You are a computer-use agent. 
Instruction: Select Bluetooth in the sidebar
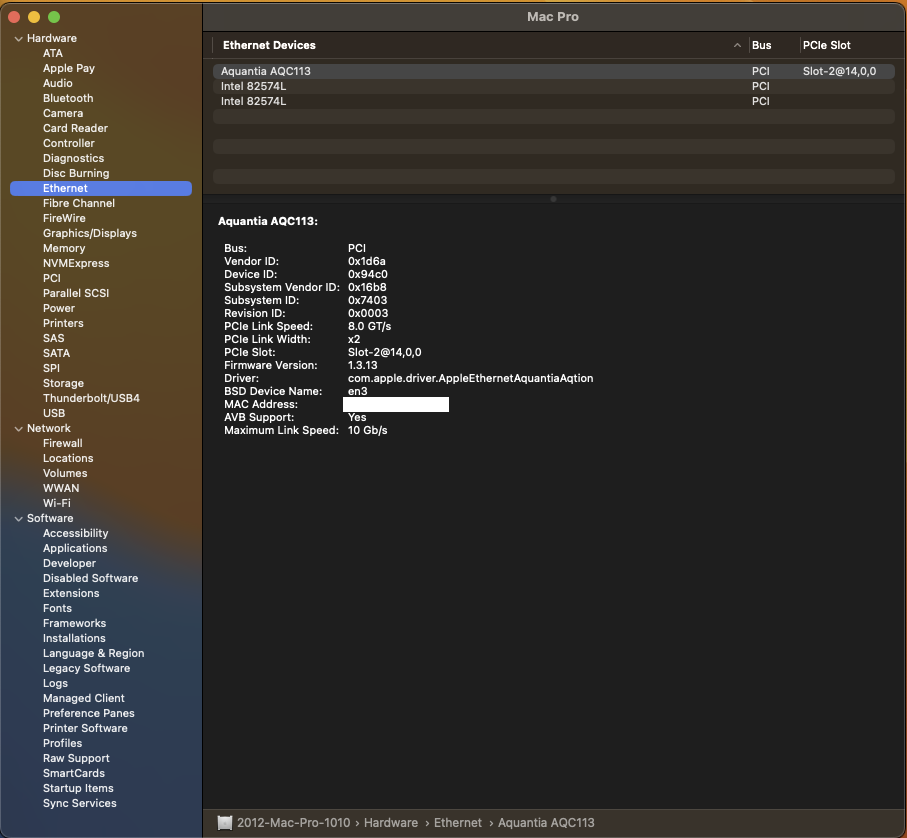(68, 98)
